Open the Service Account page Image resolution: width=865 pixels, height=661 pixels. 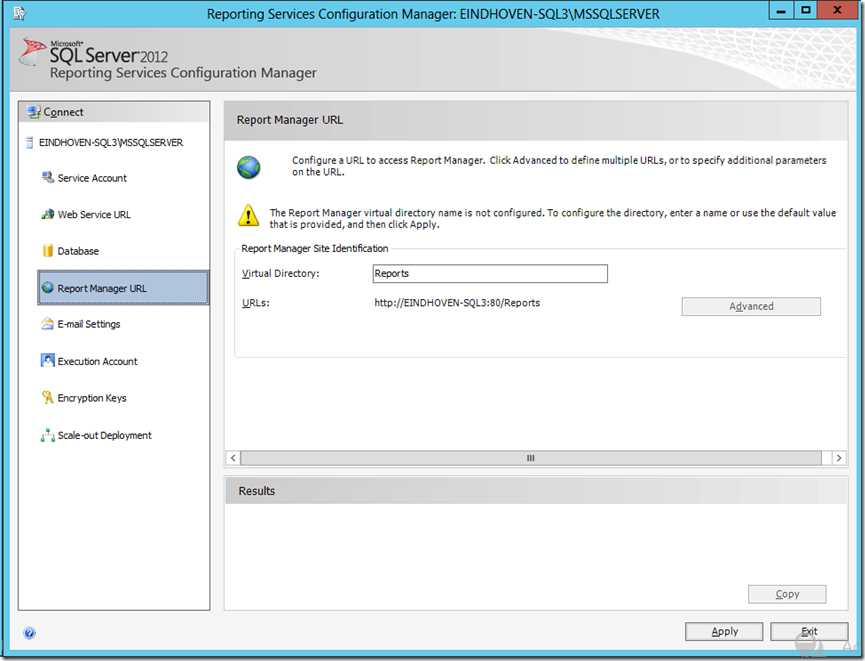point(92,178)
